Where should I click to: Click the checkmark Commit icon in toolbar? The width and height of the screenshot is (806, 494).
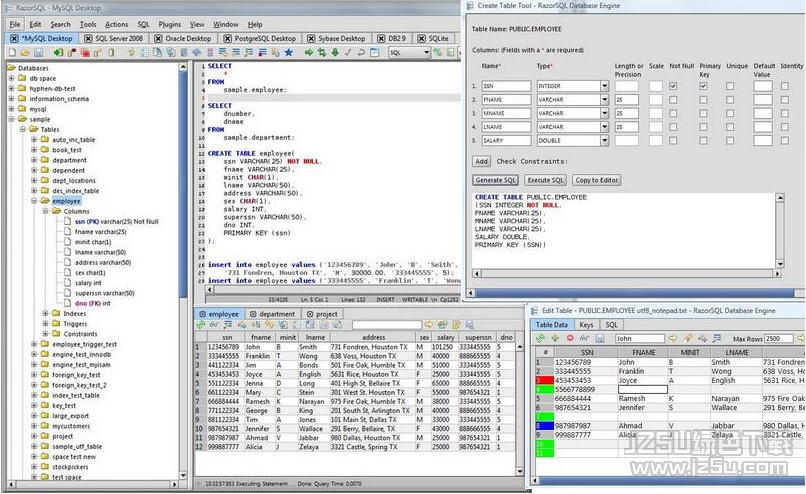coord(348,52)
